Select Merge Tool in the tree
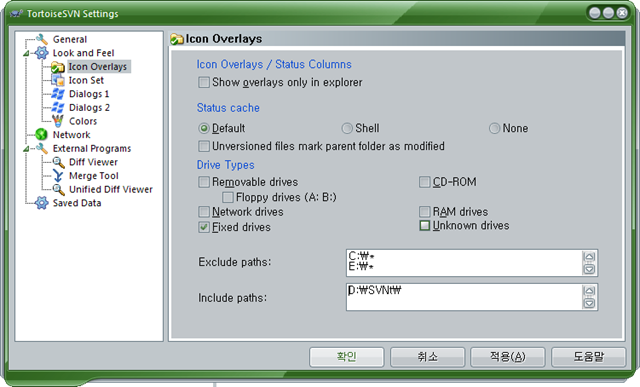Screen dimensions: 640x387 (x=94, y=176)
